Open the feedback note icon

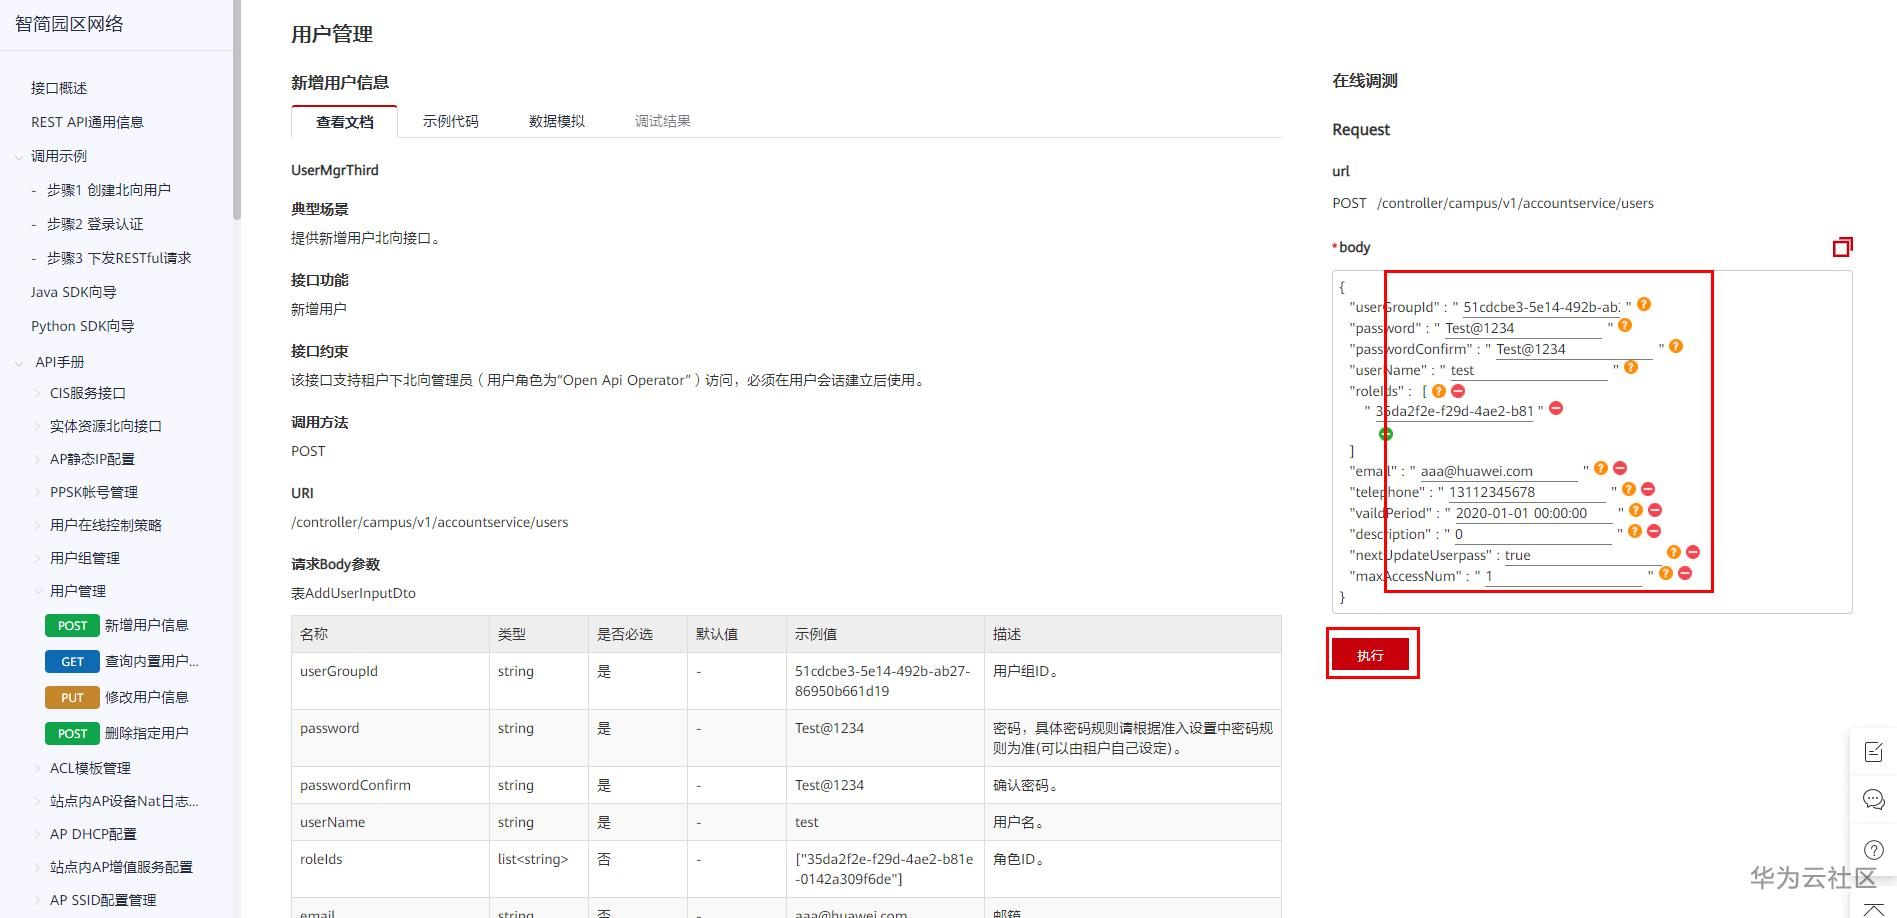[x=1874, y=752]
